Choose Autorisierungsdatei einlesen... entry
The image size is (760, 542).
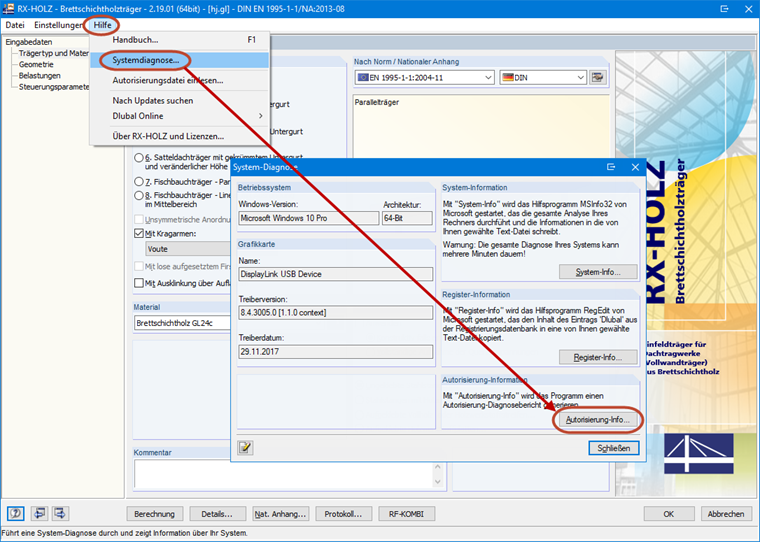pyautogui.click(x=179, y=80)
